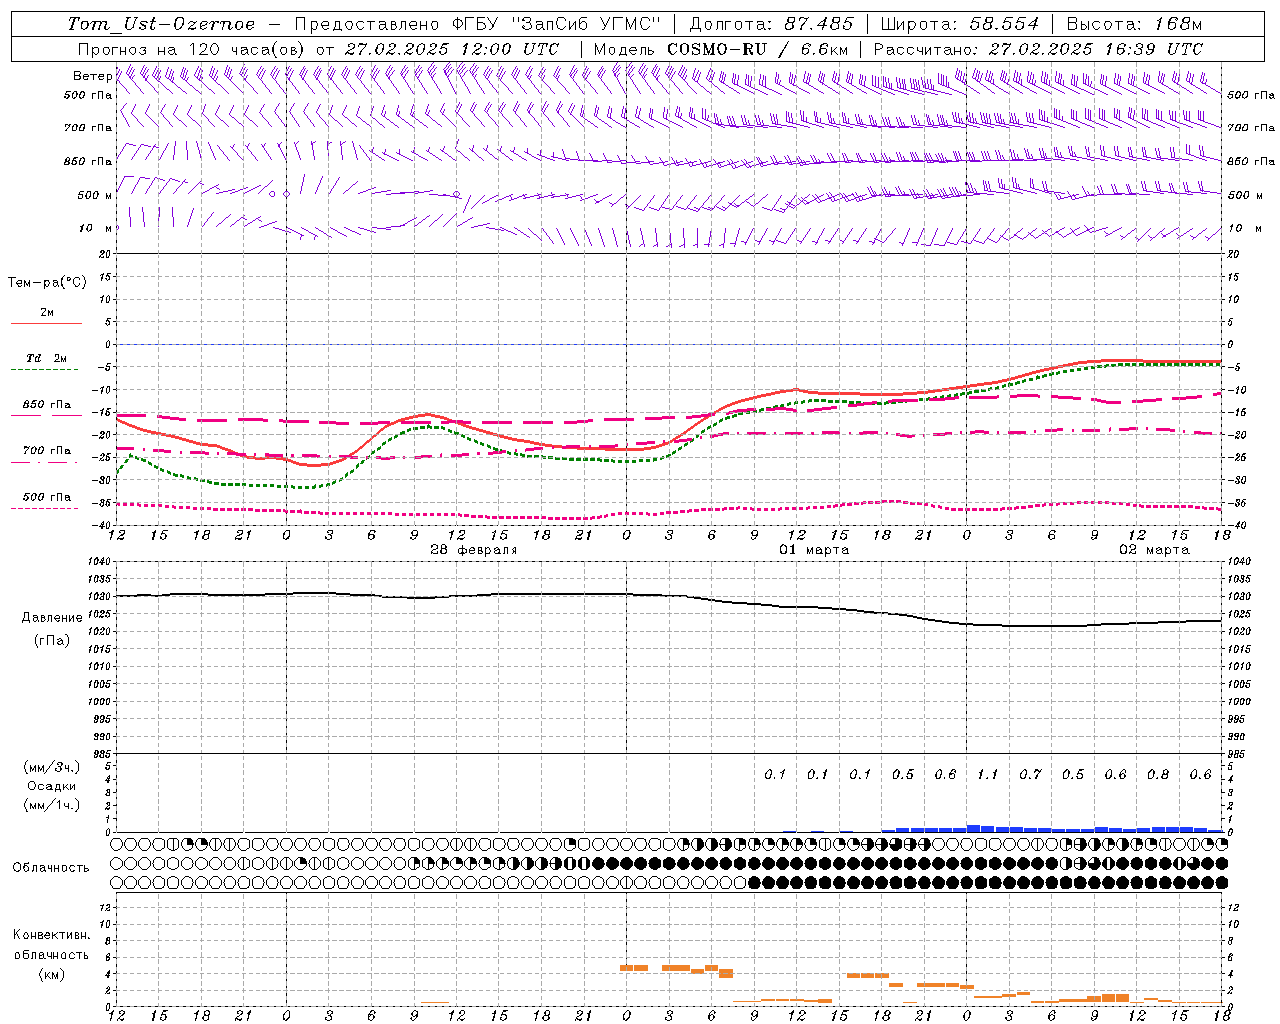Image resolution: width=1280 pixels, height=1024 pixels.
Task: Click the '(км)' unit under convective cloud label
Action: [51, 974]
